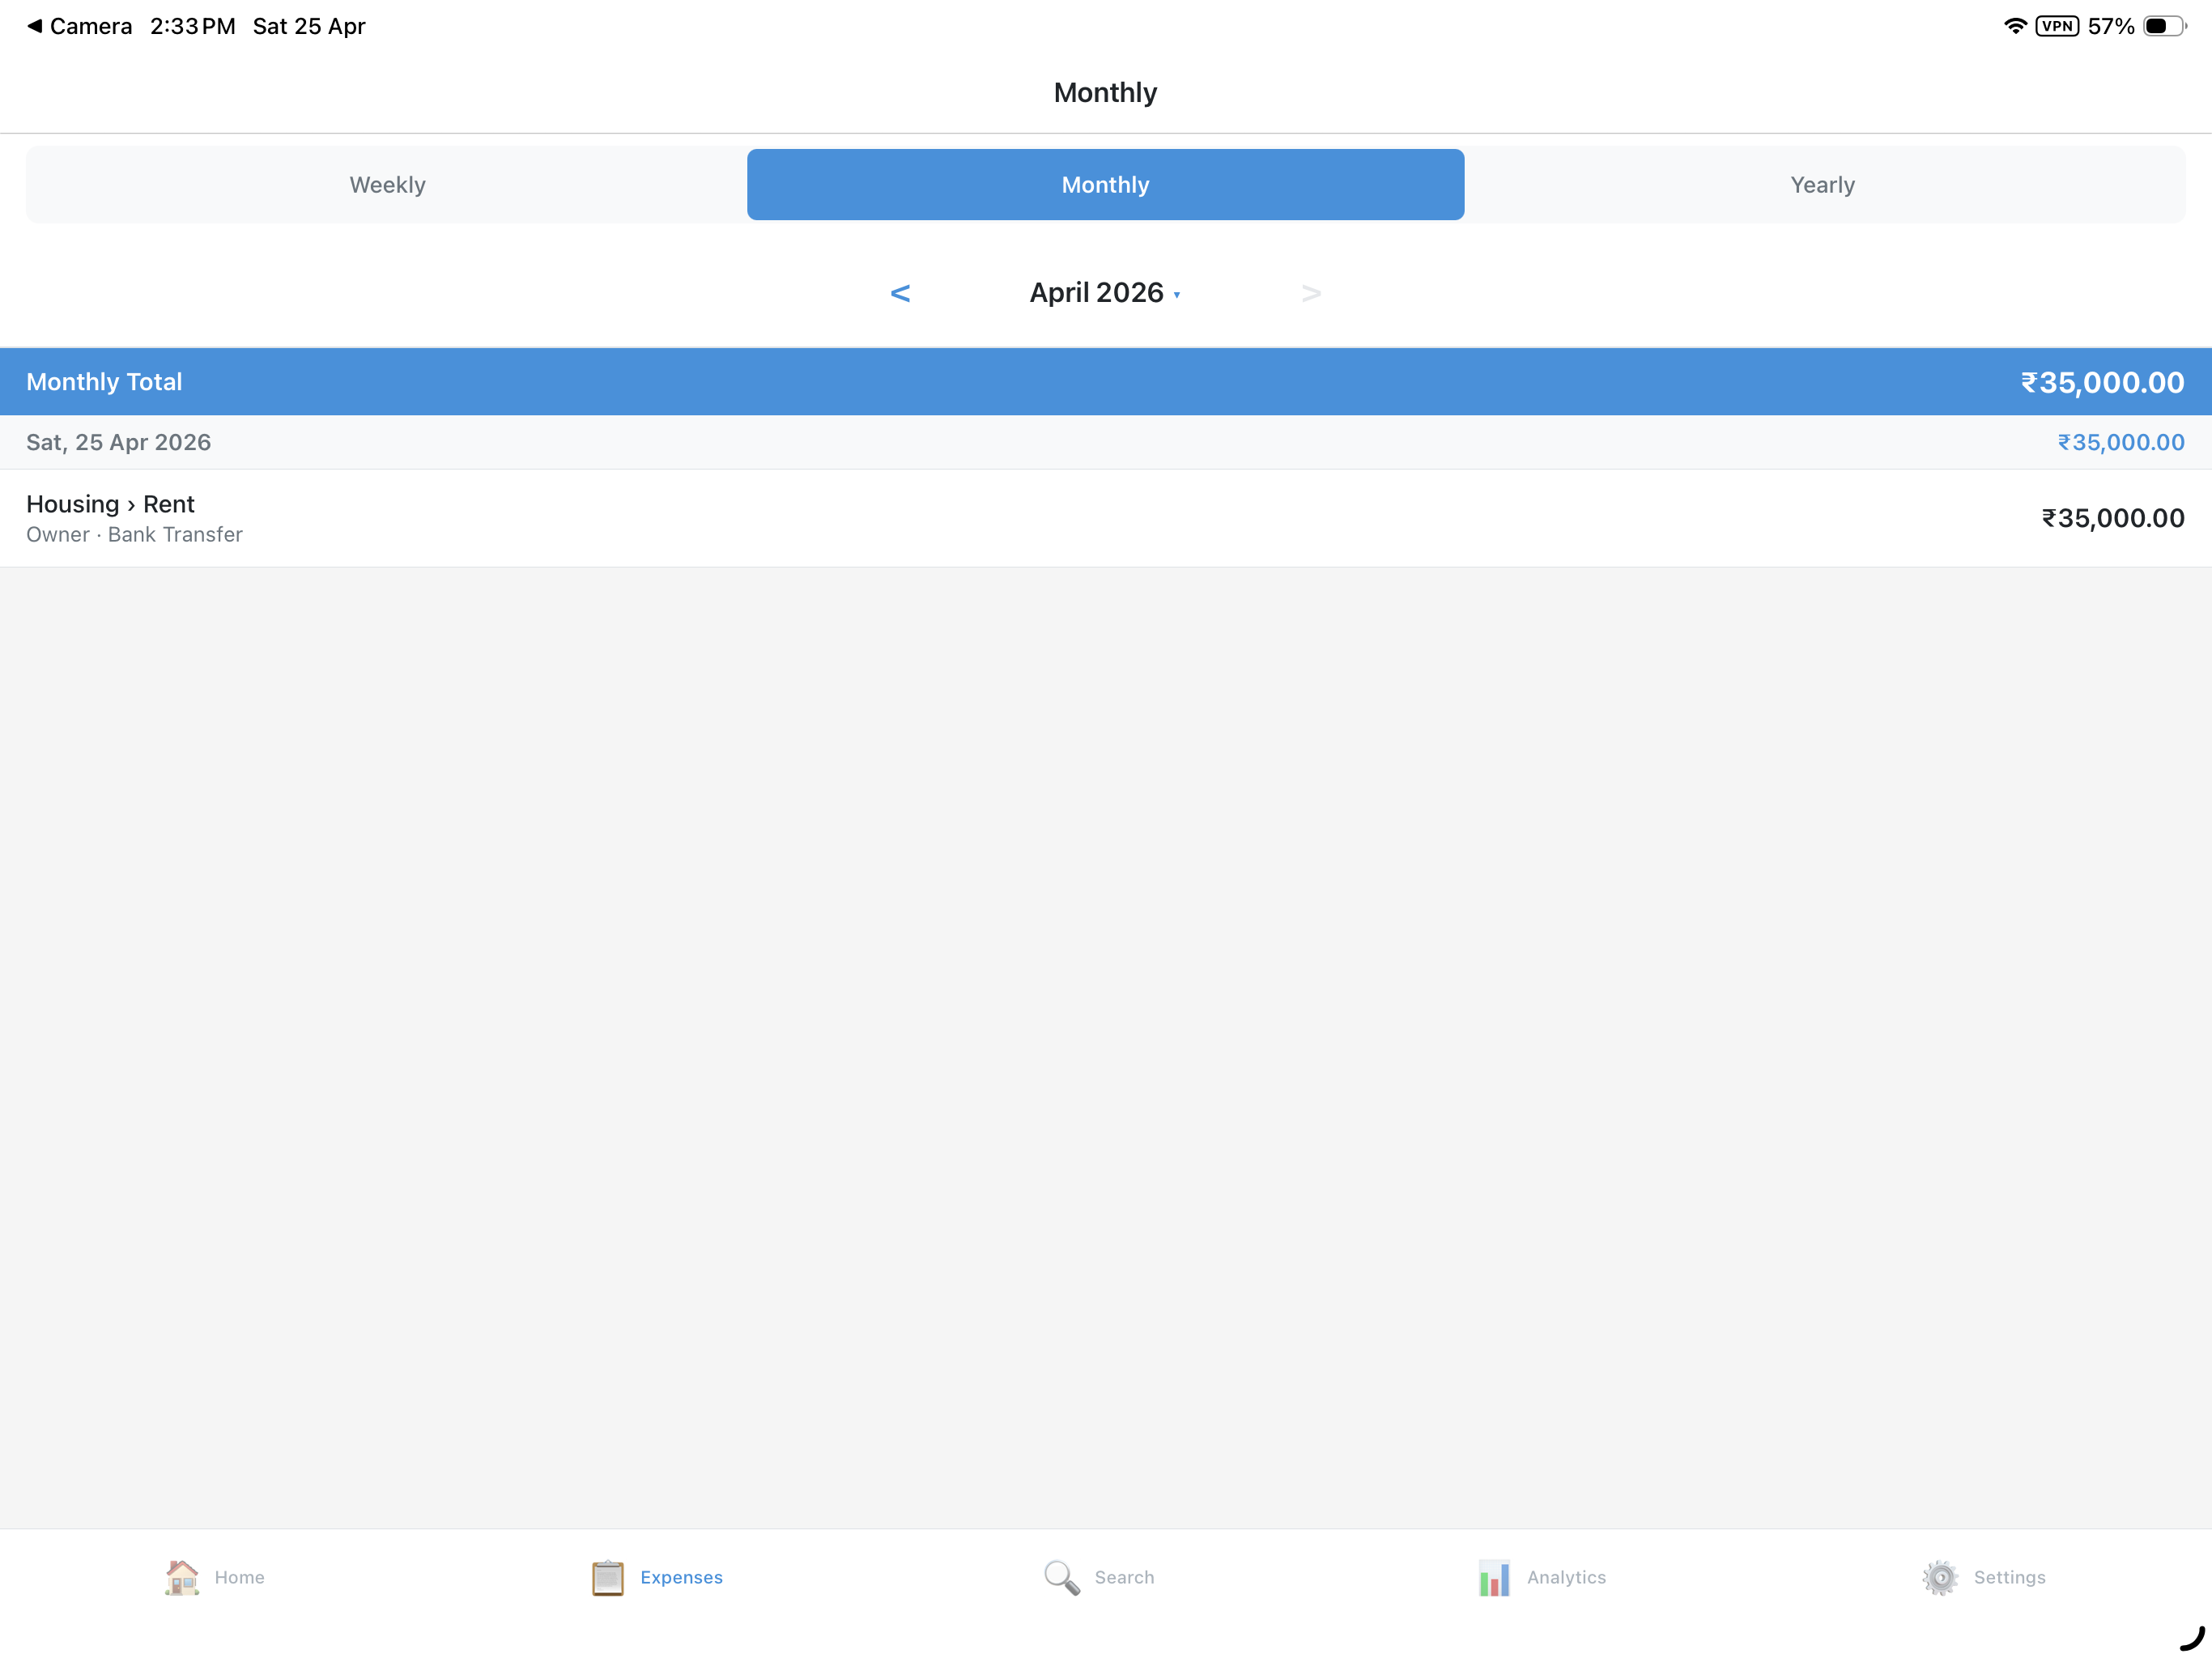Tap the Monthly Total ₹35,000.00 amount
2212x1658 pixels.
point(2102,382)
